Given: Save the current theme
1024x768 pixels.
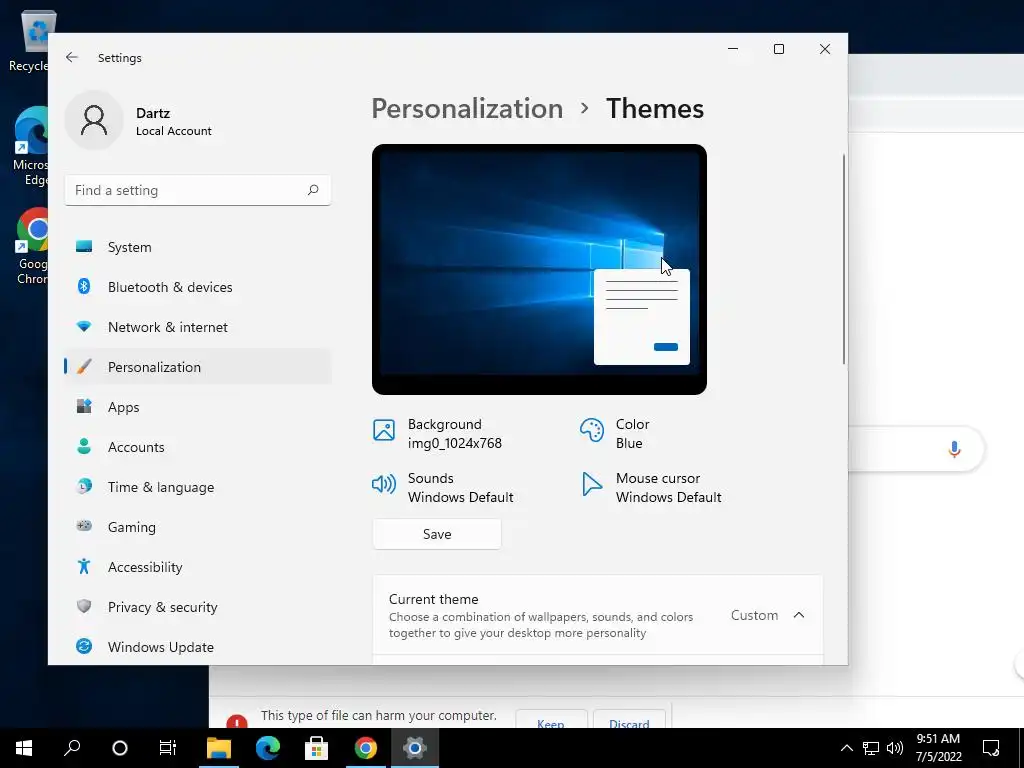Looking at the screenshot, I should (x=437, y=534).
